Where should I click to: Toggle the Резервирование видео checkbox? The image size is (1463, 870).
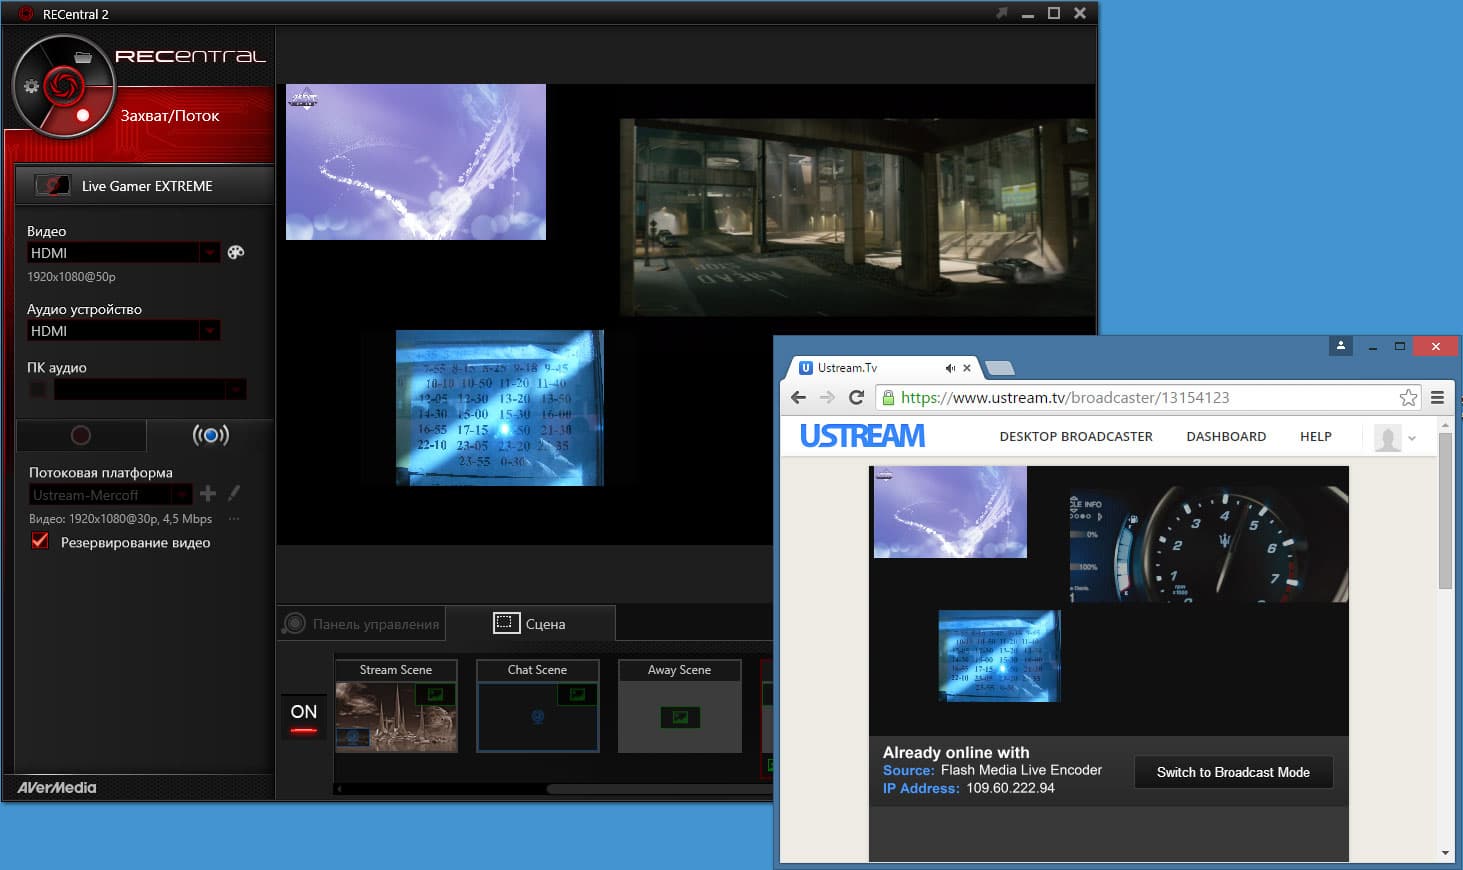tap(40, 541)
